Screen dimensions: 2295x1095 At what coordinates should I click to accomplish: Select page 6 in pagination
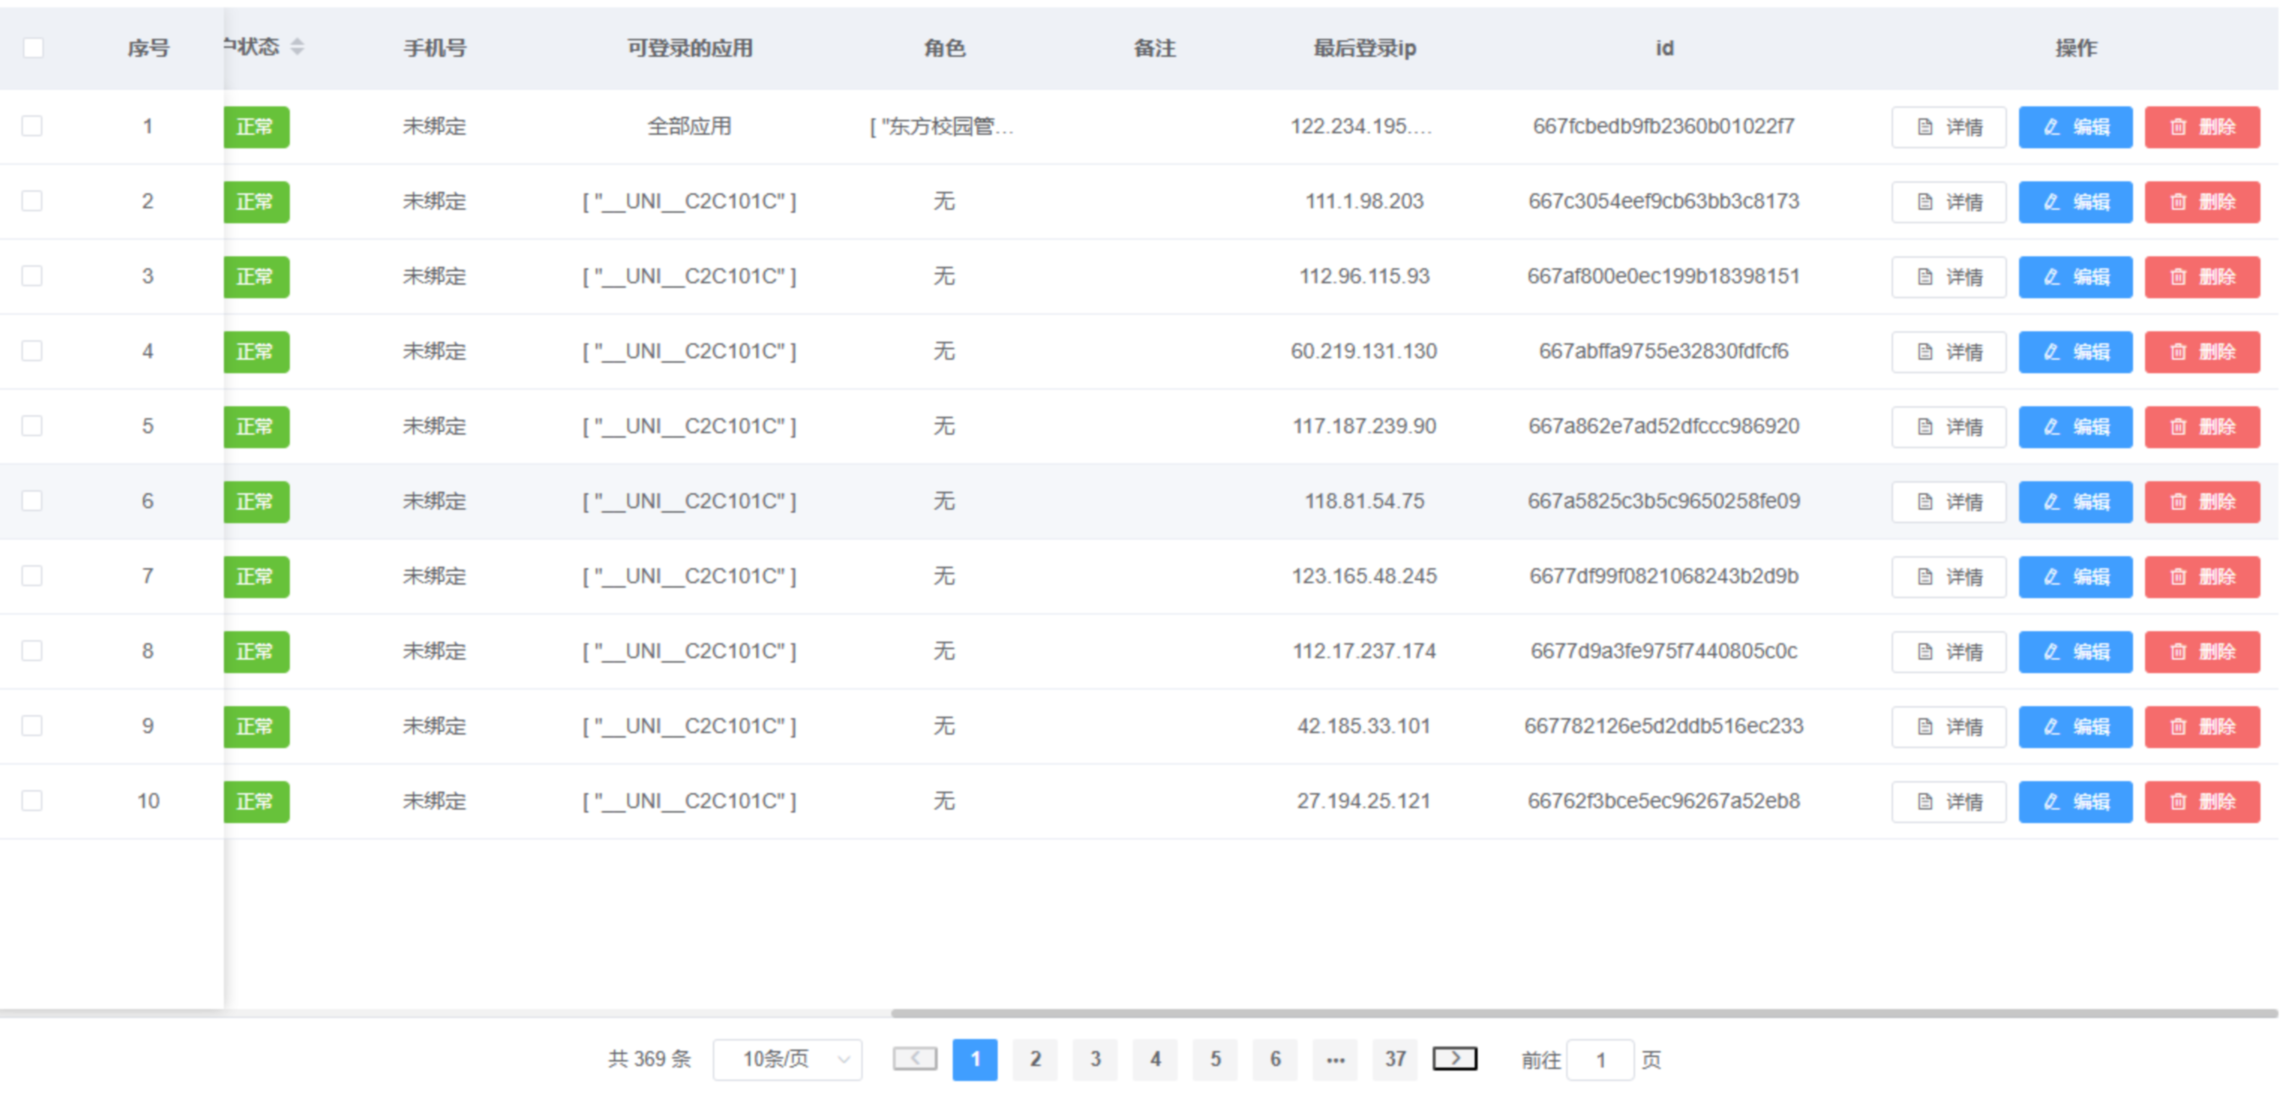(1275, 1059)
